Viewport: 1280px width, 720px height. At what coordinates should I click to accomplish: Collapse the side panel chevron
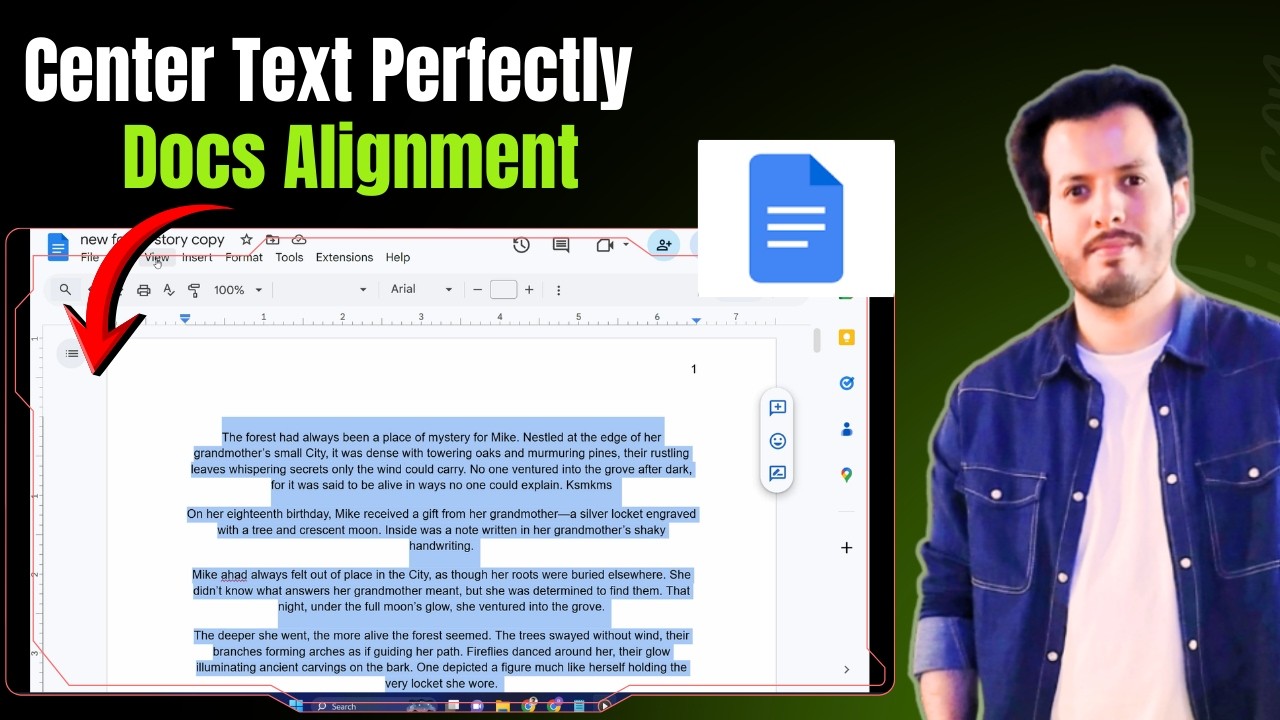pos(846,669)
